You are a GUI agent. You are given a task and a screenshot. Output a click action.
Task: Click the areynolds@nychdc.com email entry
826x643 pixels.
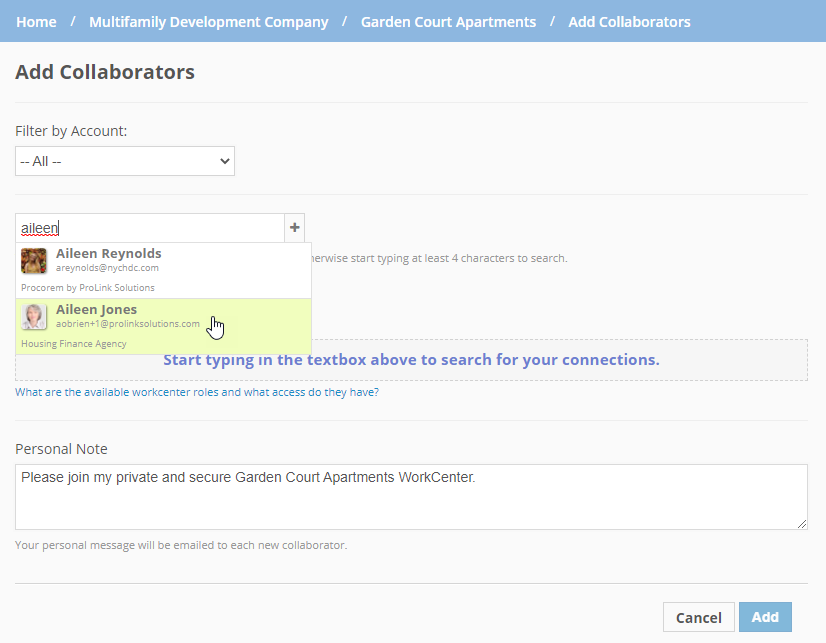107,268
